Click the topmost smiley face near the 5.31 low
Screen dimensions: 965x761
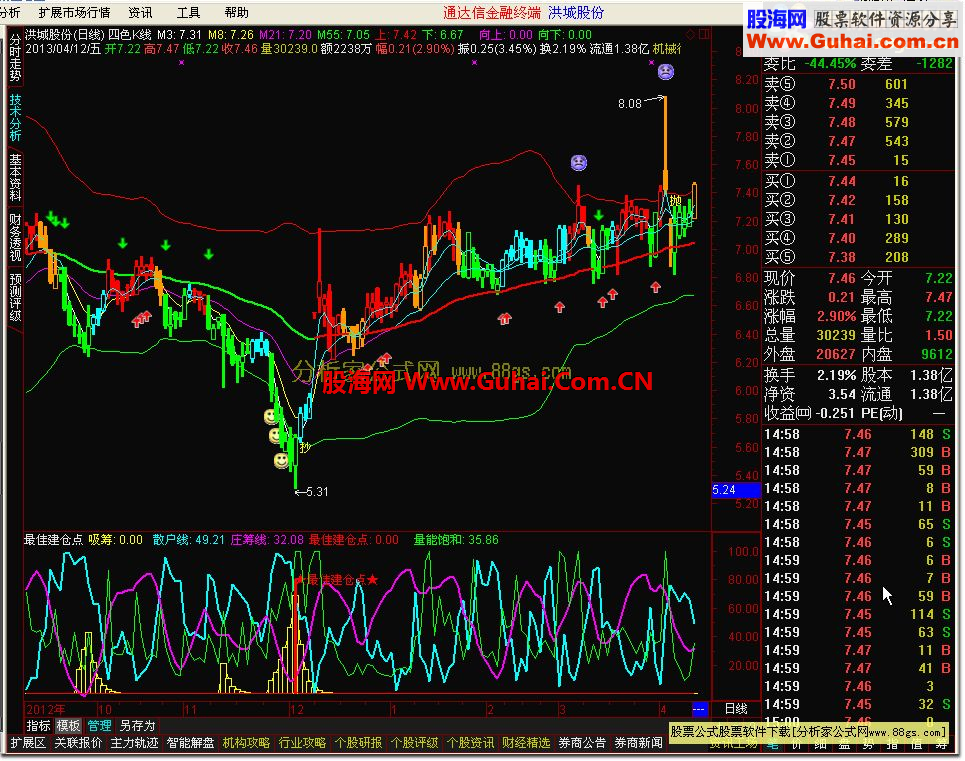(x=271, y=416)
